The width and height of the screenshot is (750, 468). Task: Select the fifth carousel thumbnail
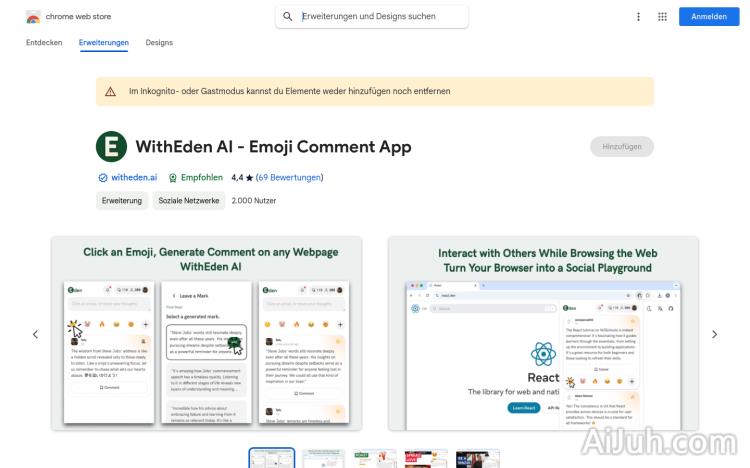478,458
